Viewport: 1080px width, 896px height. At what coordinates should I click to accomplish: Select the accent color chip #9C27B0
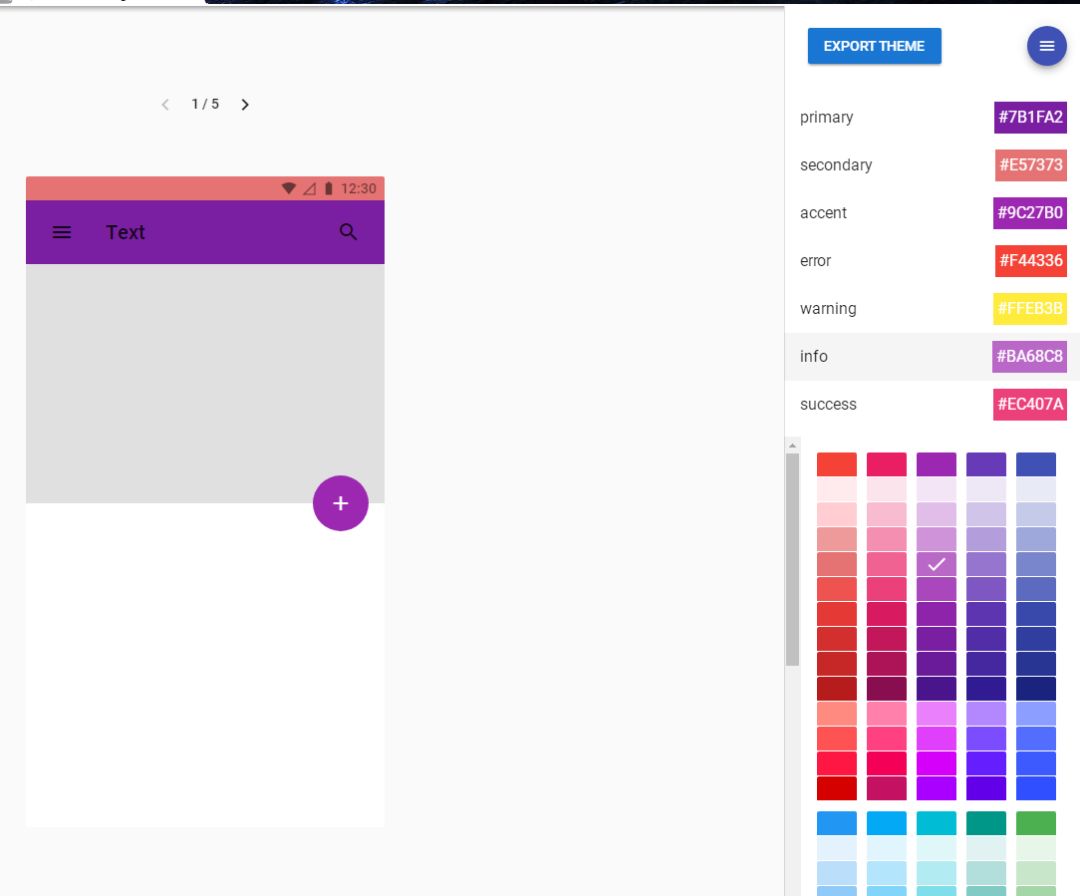pos(1030,213)
